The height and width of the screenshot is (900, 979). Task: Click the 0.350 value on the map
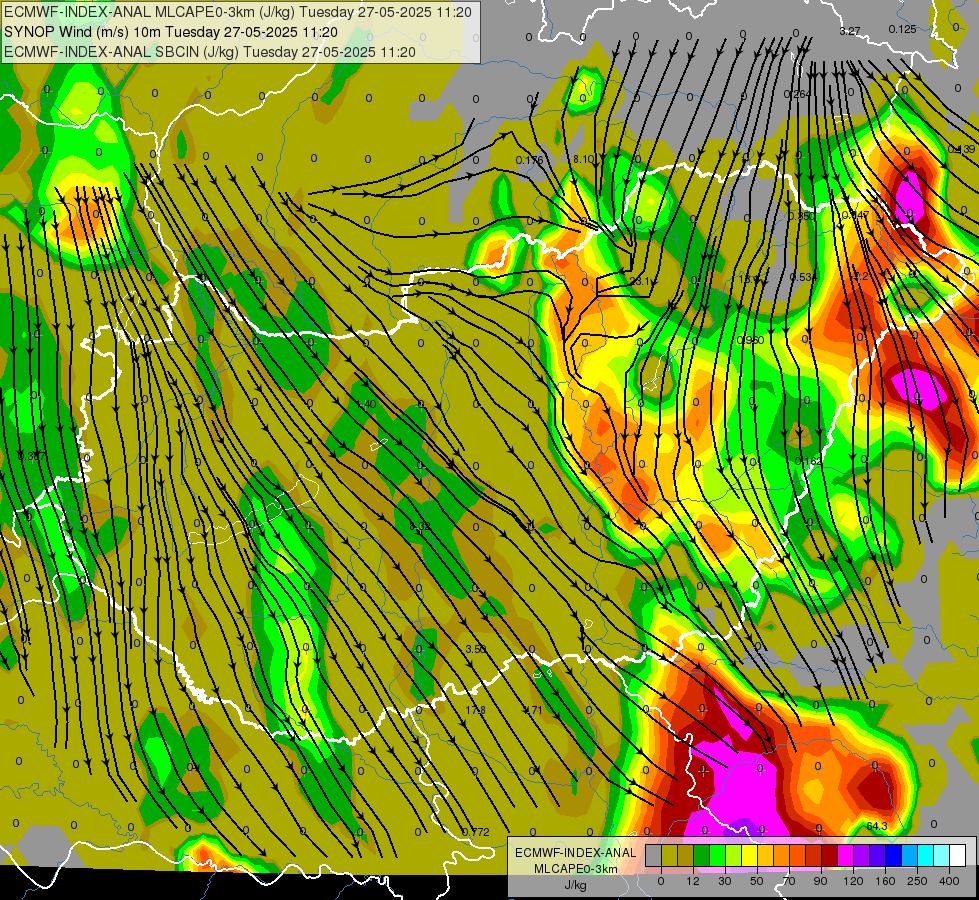801,216
